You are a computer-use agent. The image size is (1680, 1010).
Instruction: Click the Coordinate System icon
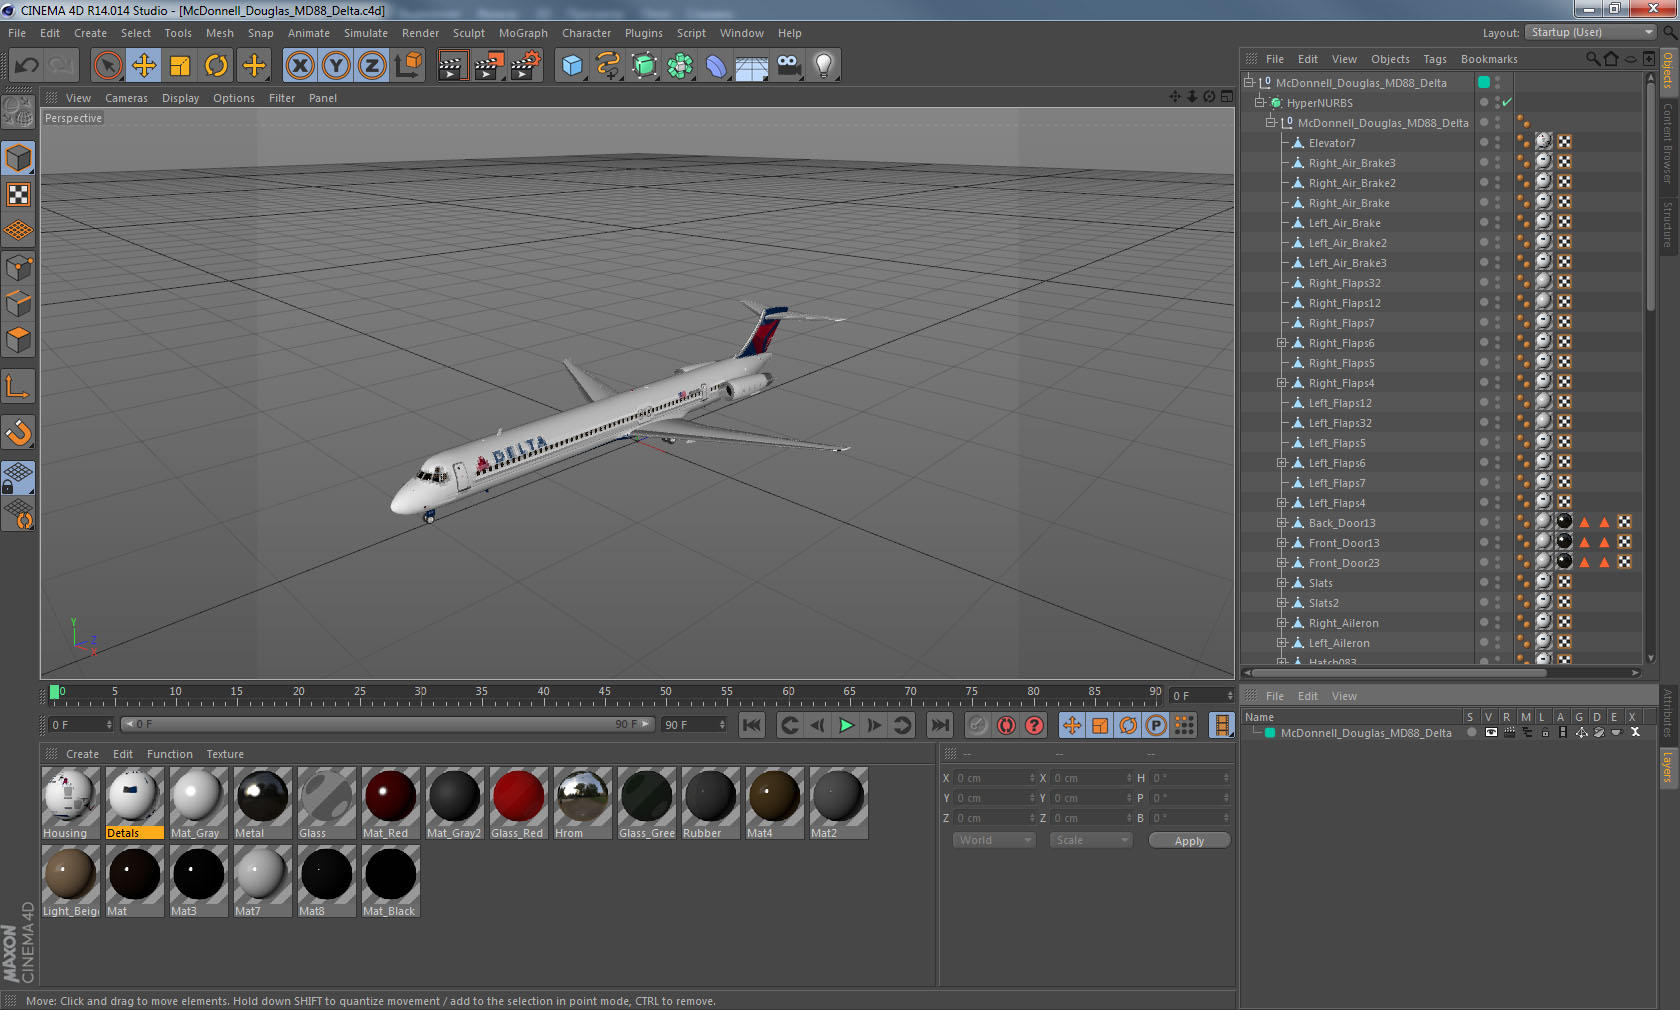[x=408, y=66]
